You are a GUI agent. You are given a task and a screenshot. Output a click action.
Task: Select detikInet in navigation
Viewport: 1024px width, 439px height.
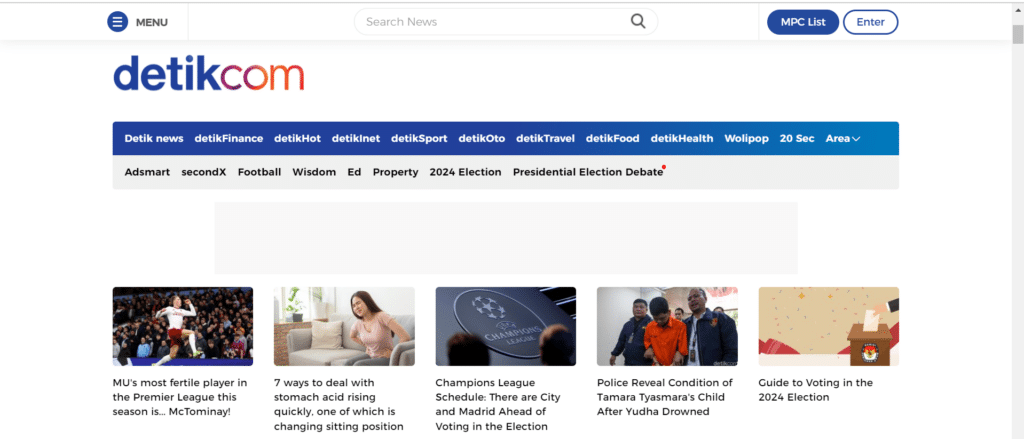click(x=356, y=138)
